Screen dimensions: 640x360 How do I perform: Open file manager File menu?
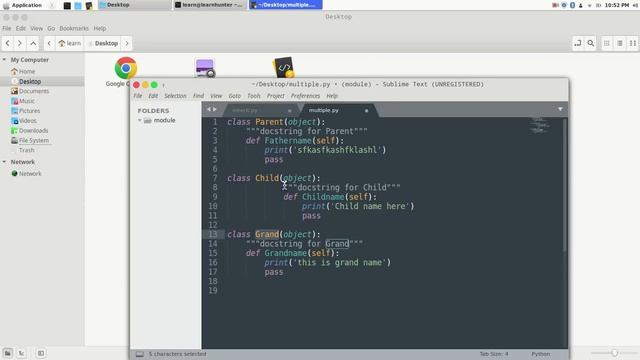click(7, 28)
